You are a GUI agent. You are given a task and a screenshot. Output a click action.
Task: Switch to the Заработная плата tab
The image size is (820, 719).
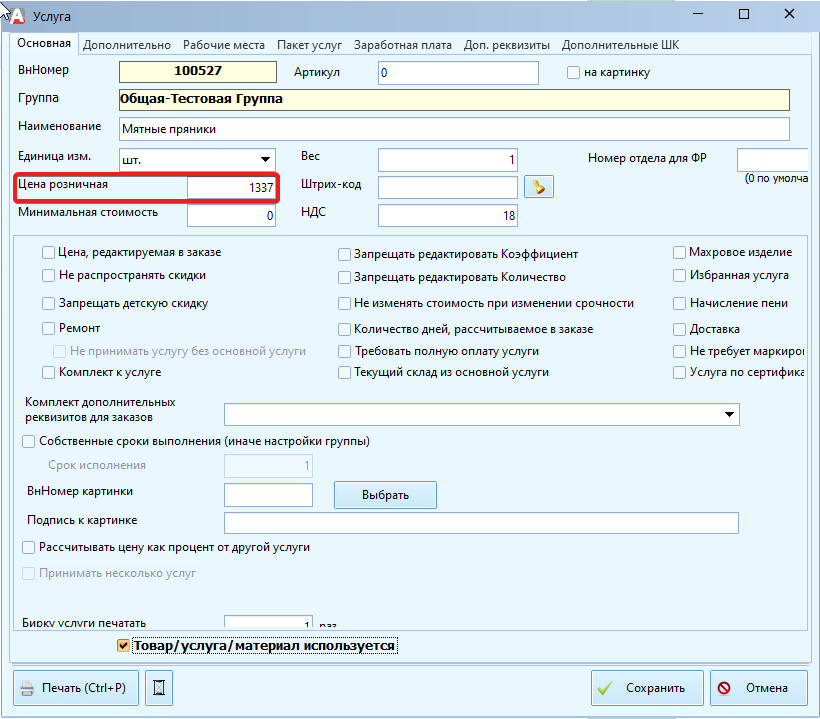coord(403,45)
